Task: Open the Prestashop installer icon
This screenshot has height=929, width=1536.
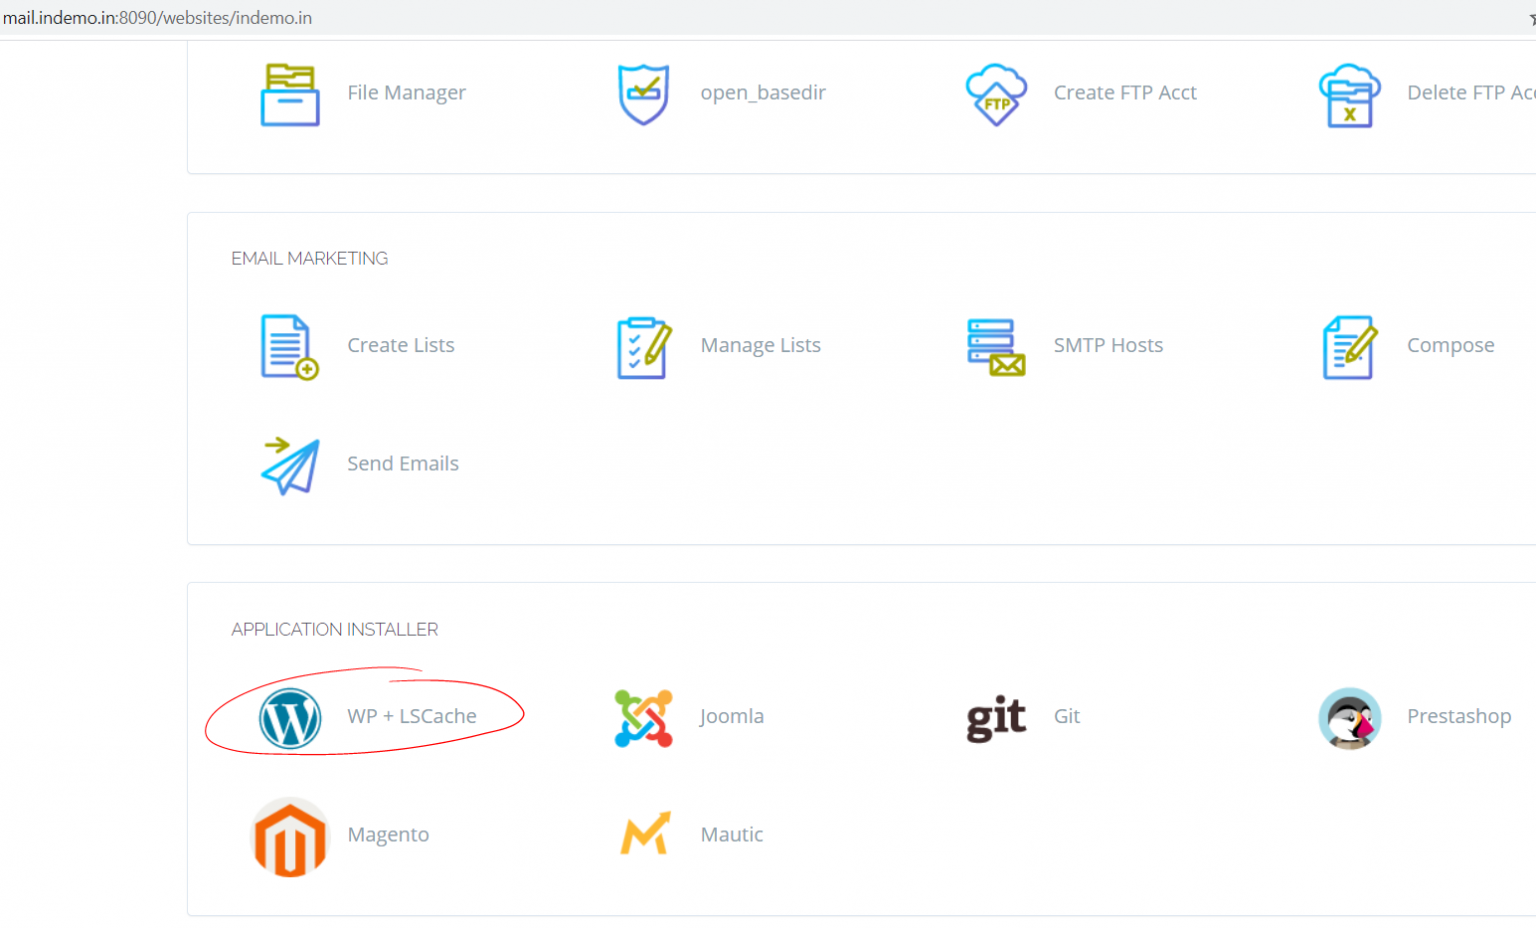Action: pos(1350,718)
